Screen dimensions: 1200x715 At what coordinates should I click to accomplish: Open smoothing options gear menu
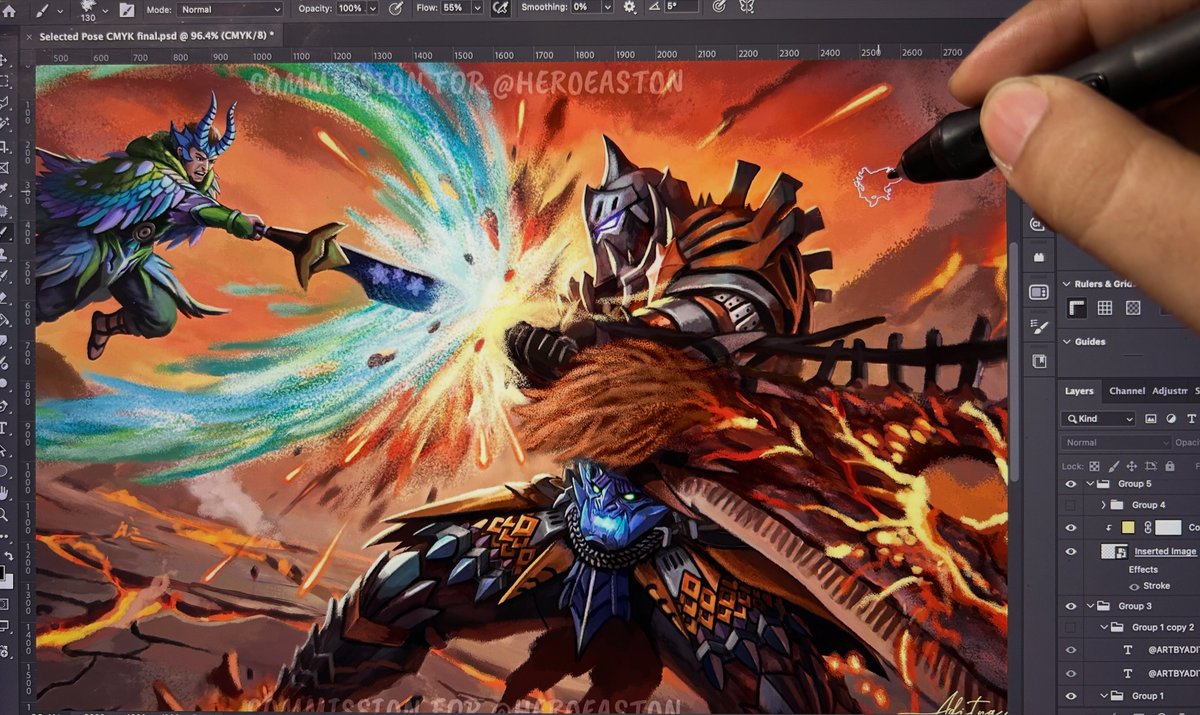point(629,8)
